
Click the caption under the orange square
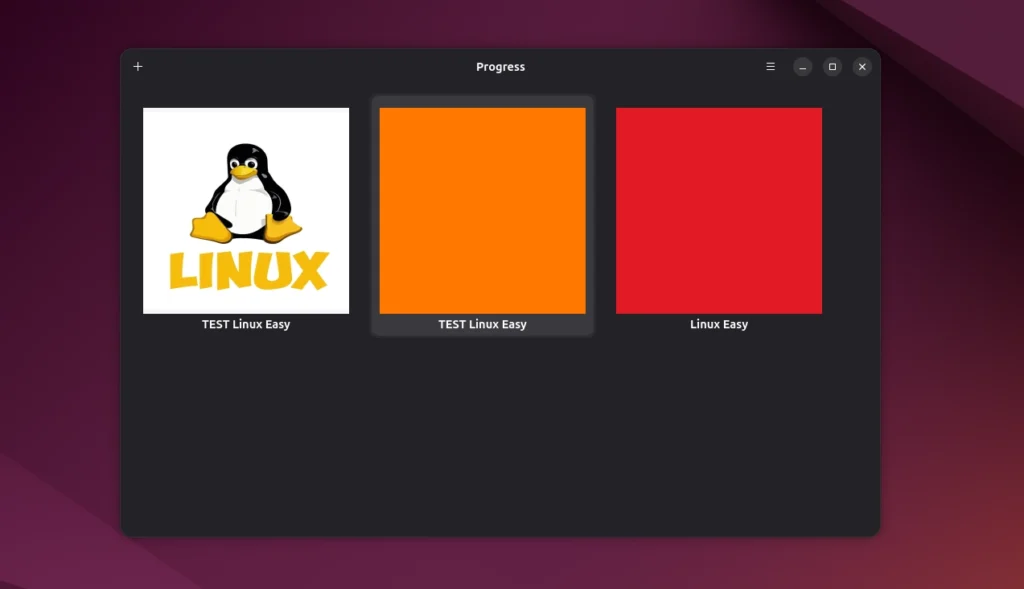tap(483, 324)
